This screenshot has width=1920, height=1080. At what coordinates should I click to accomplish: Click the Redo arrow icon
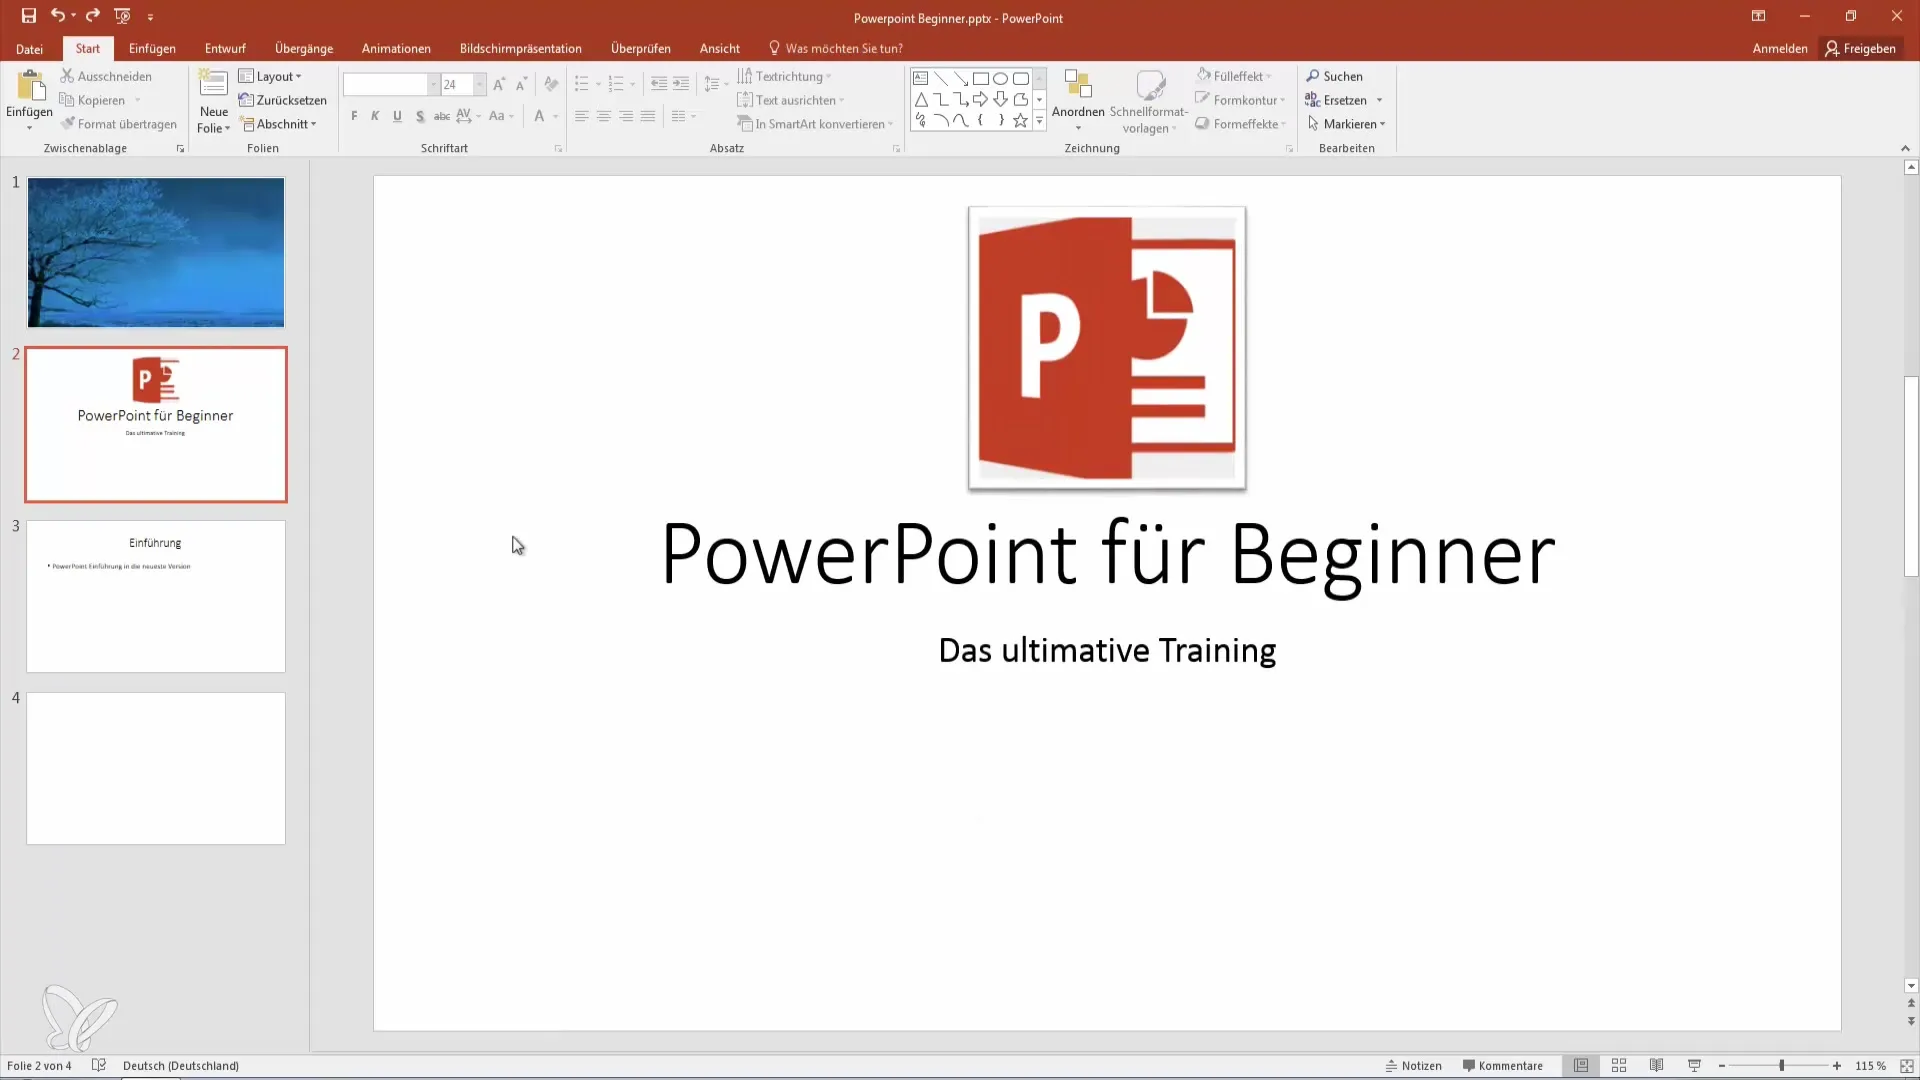point(93,16)
